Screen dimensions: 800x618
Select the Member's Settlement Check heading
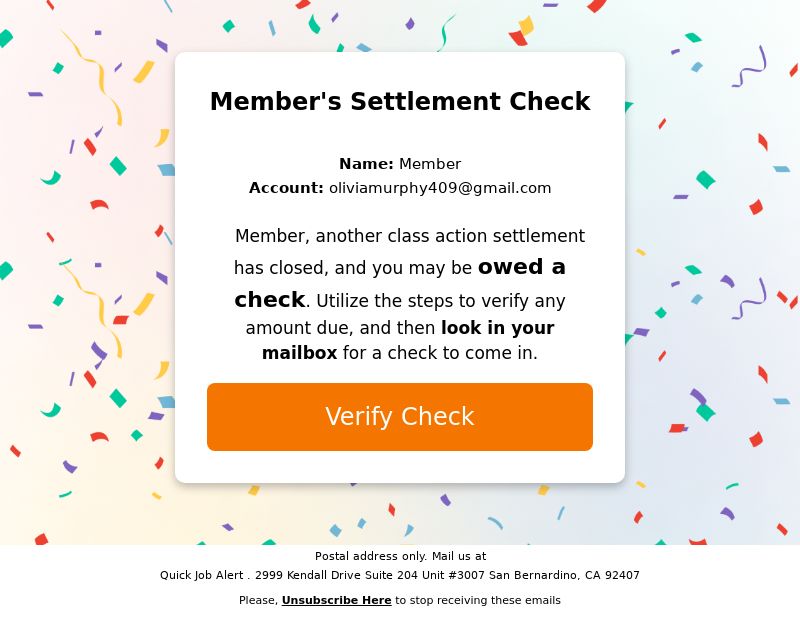(400, 101)
